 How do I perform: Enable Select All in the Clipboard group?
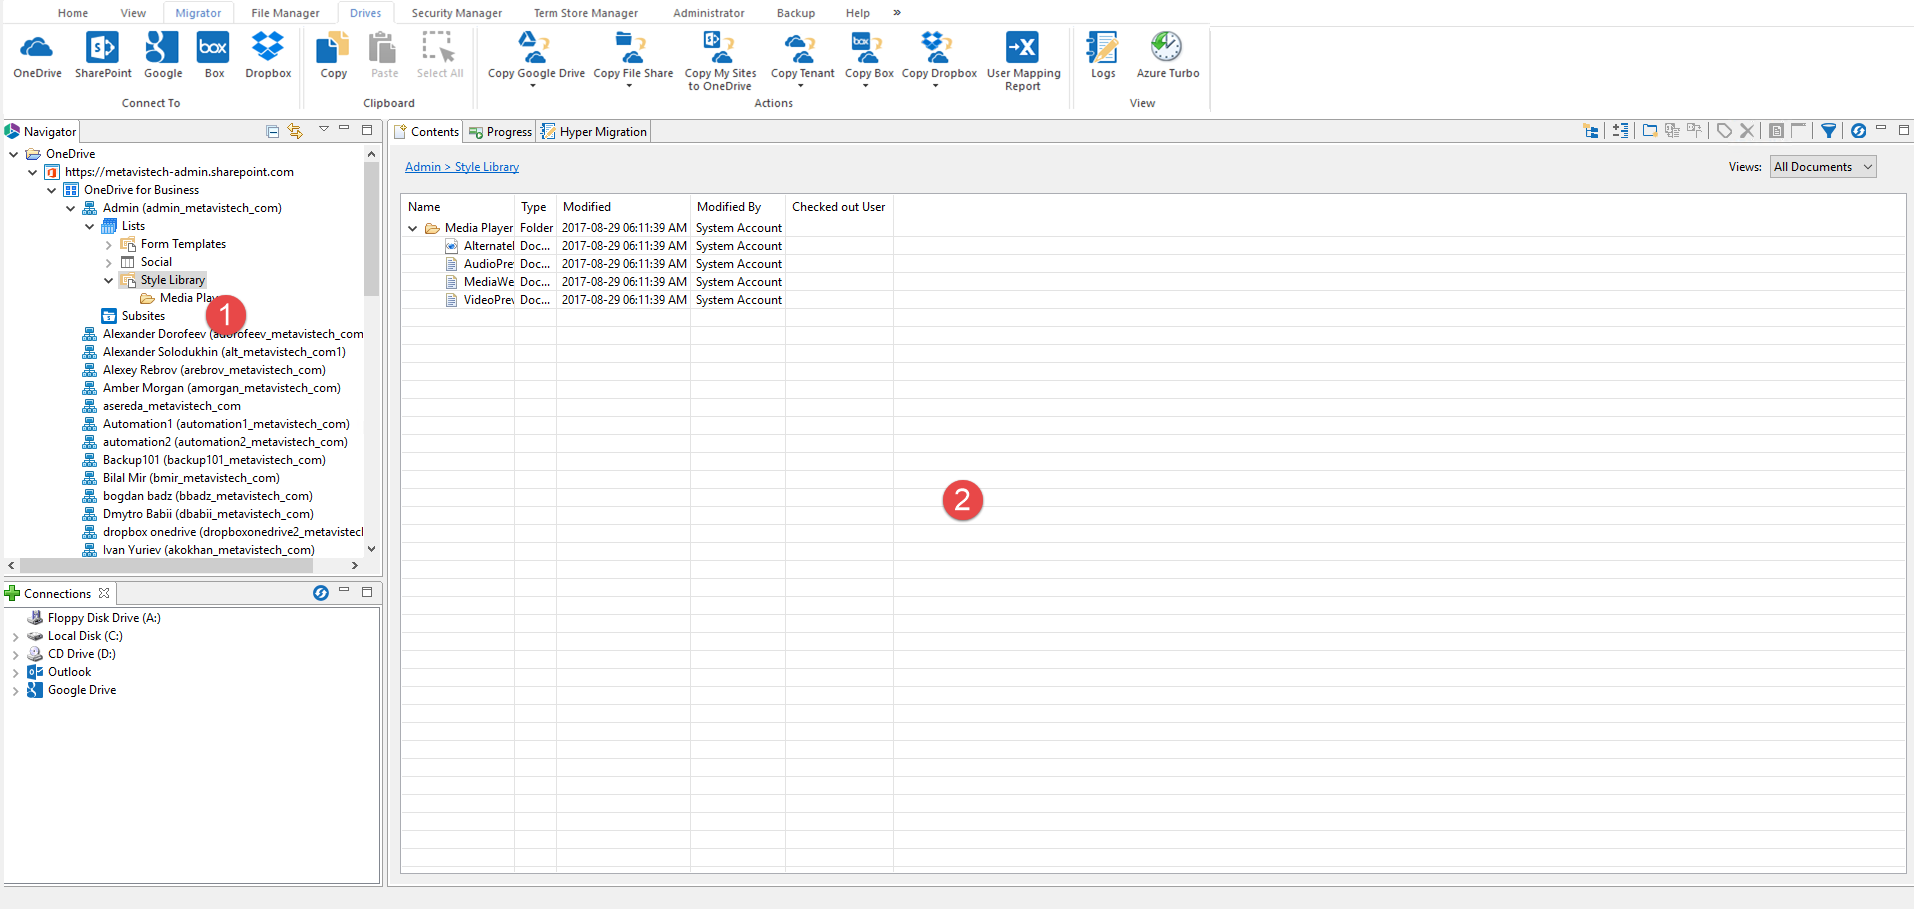tap(439, 55)
